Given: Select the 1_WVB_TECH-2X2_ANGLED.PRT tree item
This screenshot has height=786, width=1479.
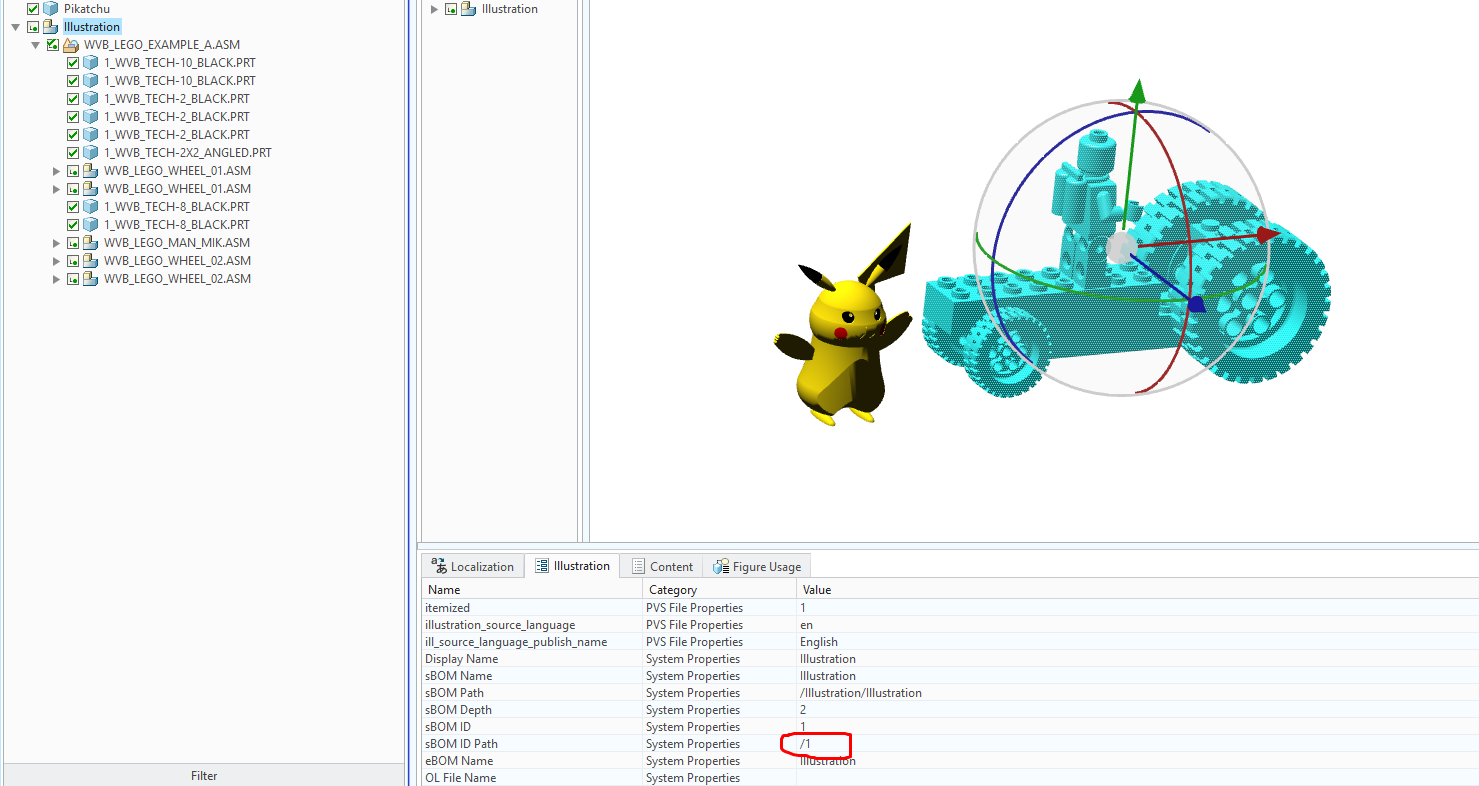Looking at the screenshot, I should coord(188,153).
